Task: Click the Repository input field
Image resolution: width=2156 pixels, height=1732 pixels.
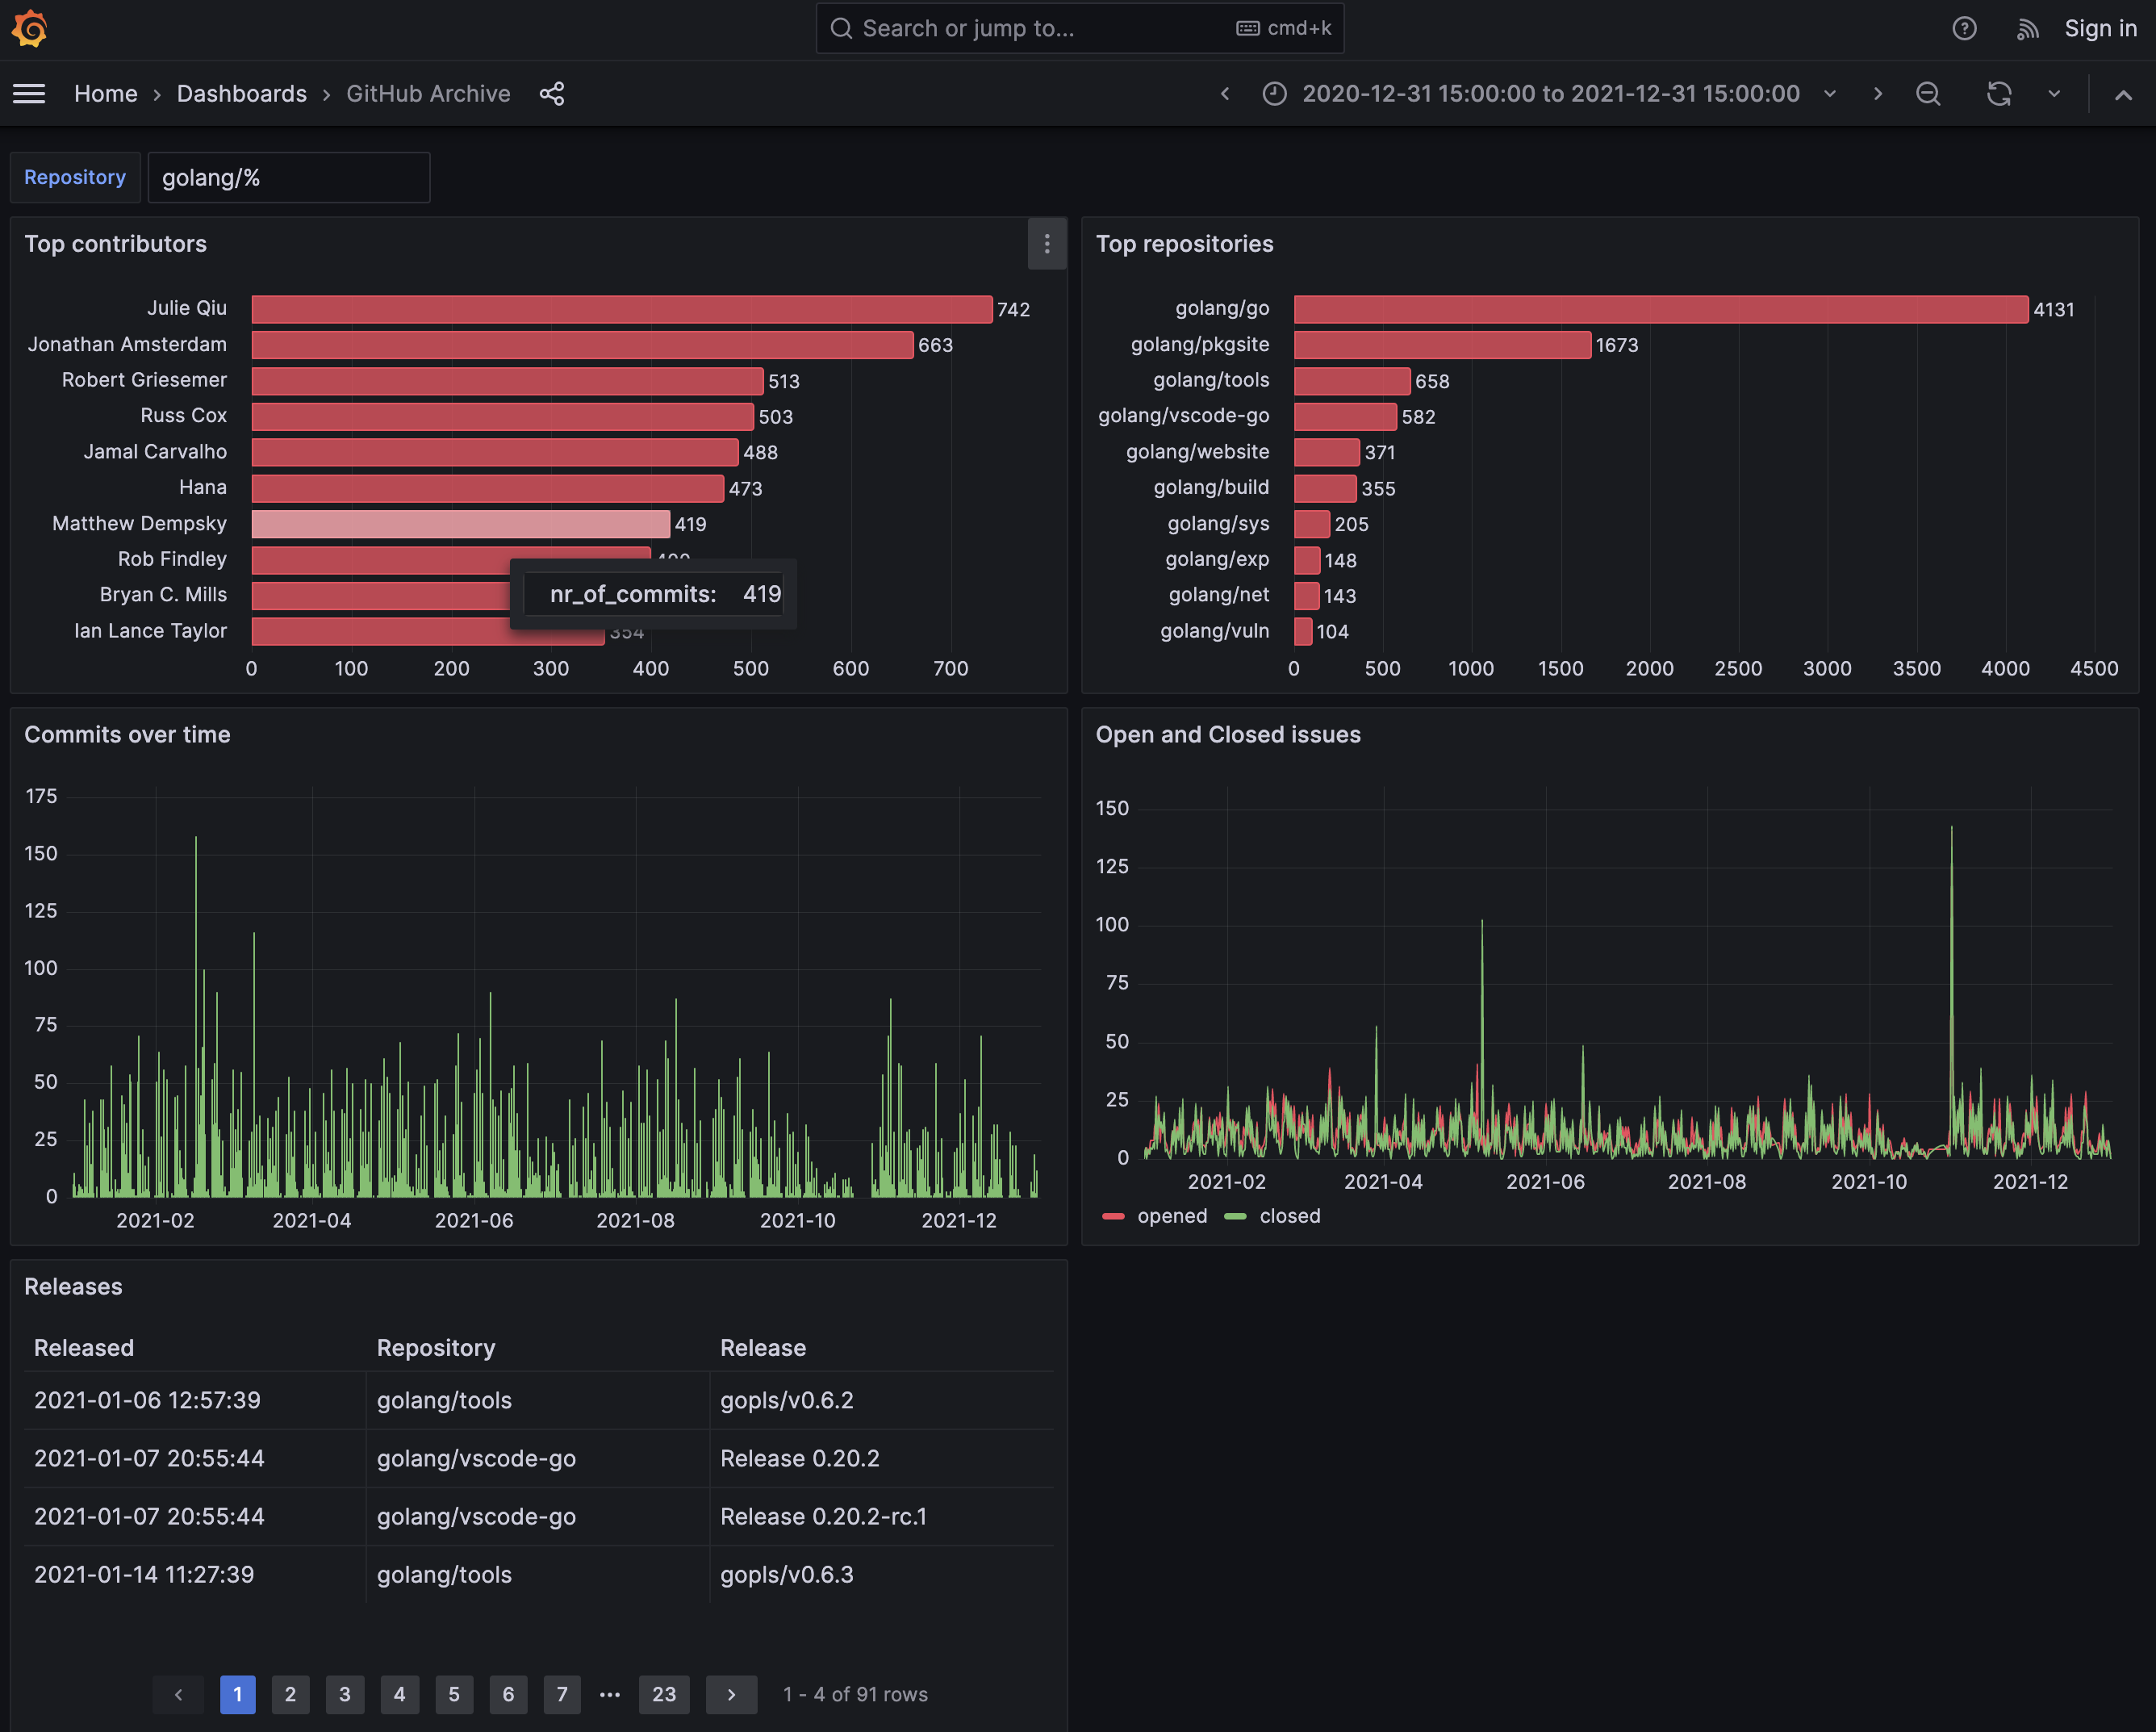Action: point(288,177)
